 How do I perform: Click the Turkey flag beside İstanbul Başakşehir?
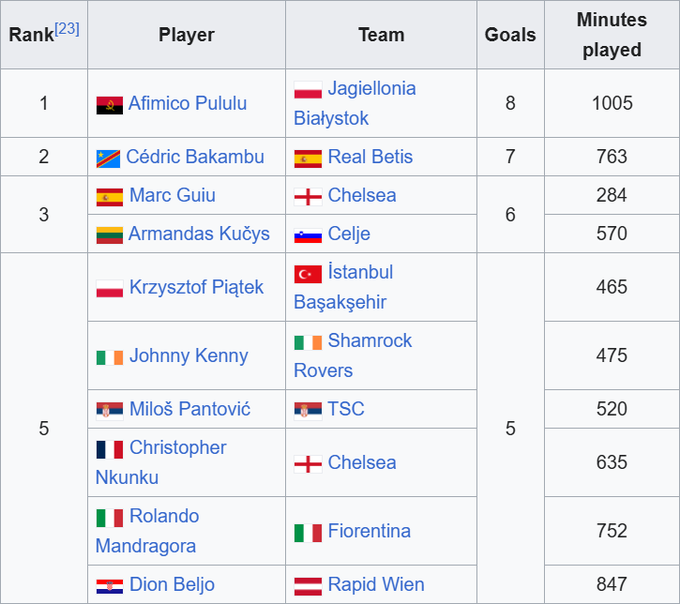pyautogui.click(x=307, y=273)
